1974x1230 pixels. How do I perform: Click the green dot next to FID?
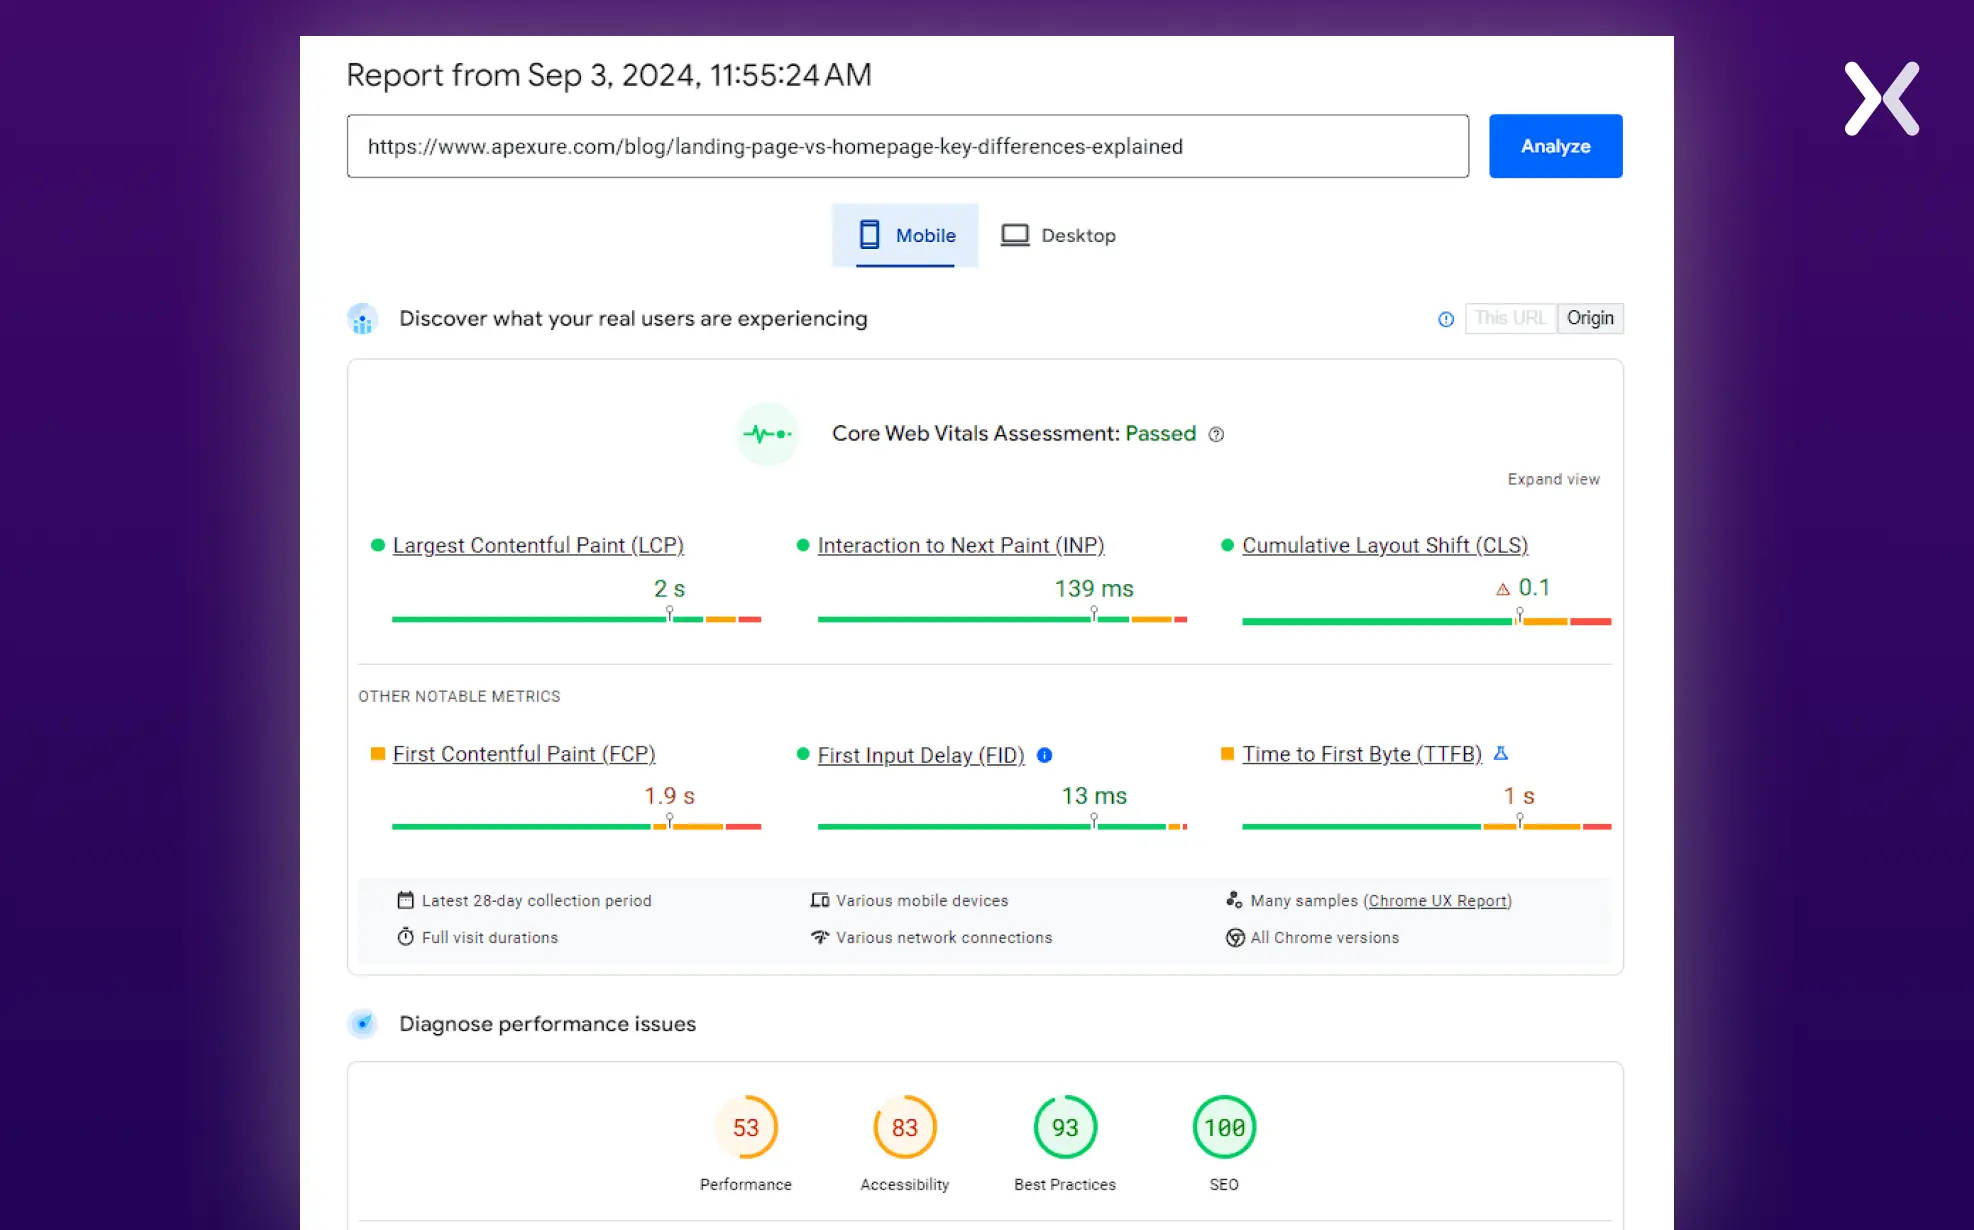click(x=802, y=754)
